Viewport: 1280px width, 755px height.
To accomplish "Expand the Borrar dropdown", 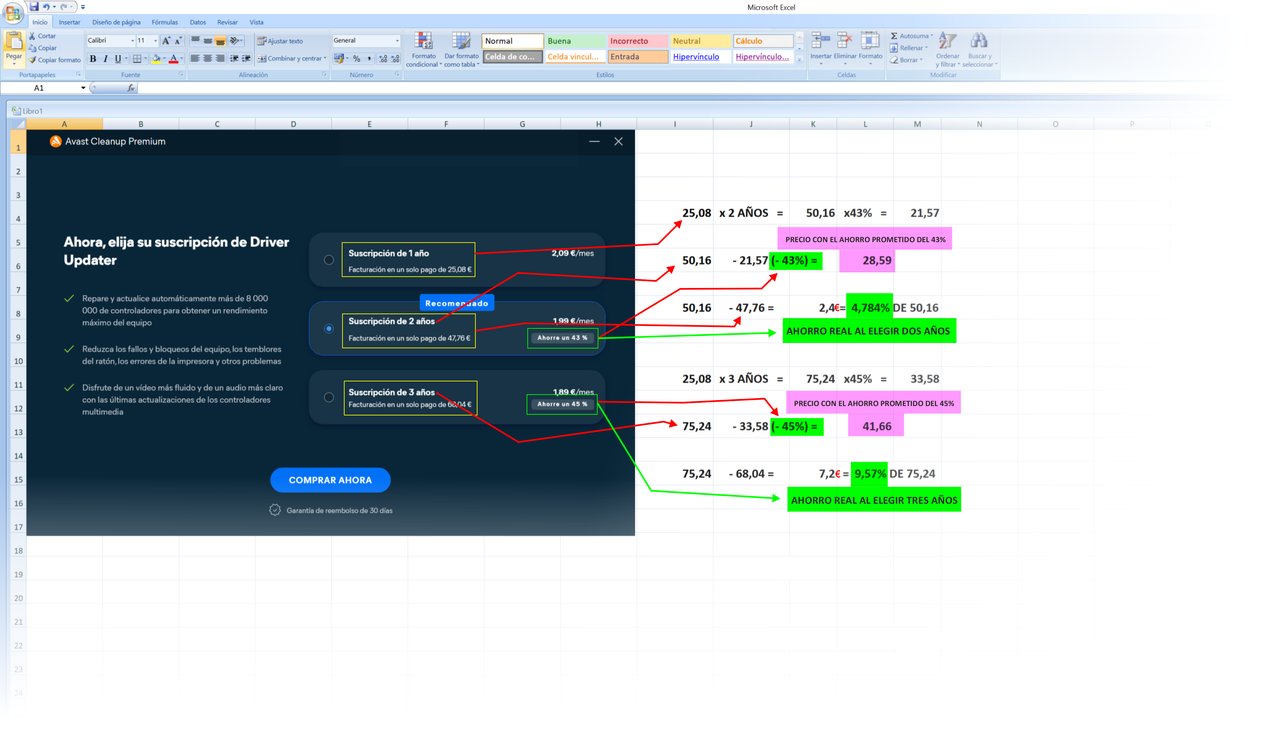I will (921, 60).
